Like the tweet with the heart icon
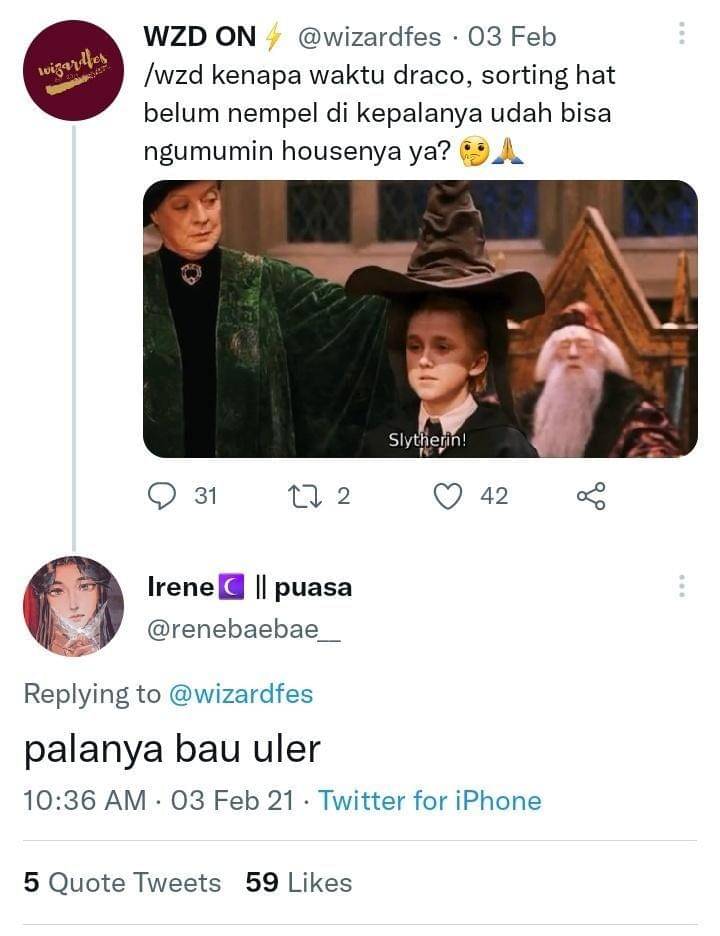Image resolution: width=720 pixels, height=936 pixels. pos(450,496)
